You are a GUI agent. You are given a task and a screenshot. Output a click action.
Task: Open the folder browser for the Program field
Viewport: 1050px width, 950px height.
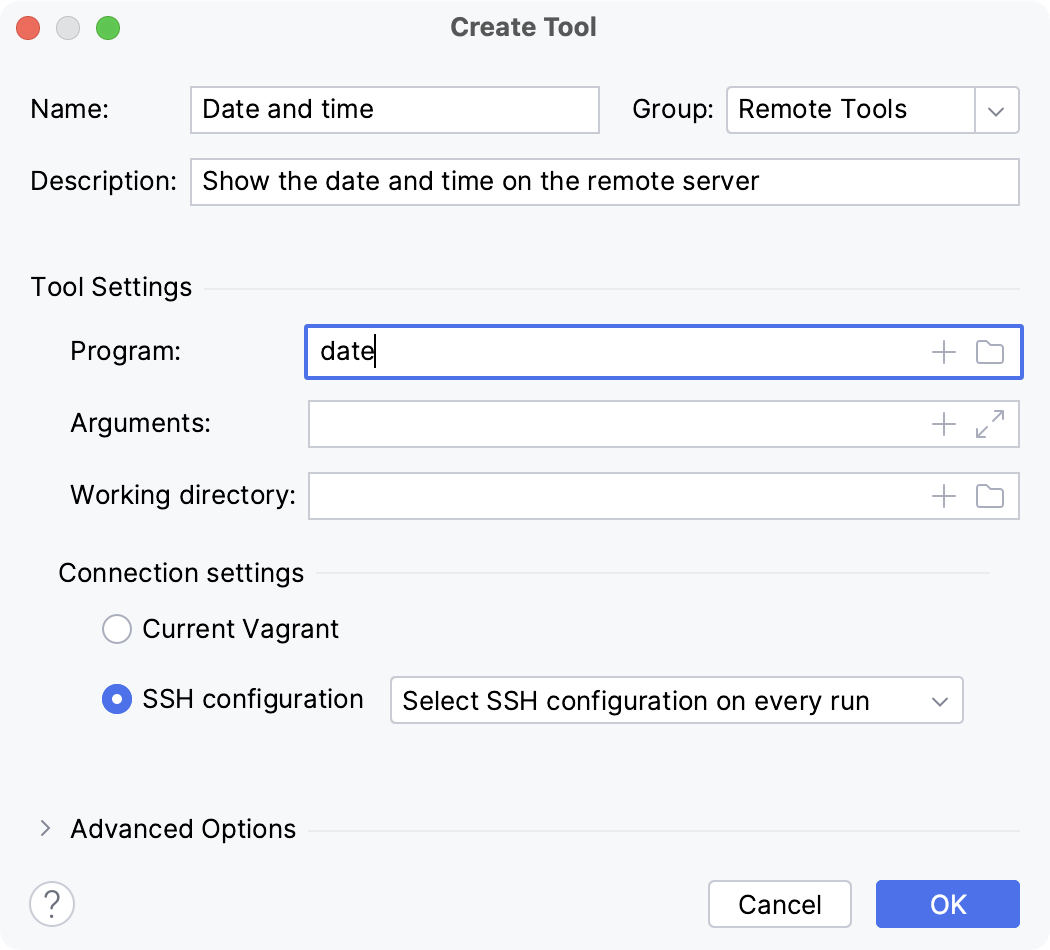[x=990, y=352]
